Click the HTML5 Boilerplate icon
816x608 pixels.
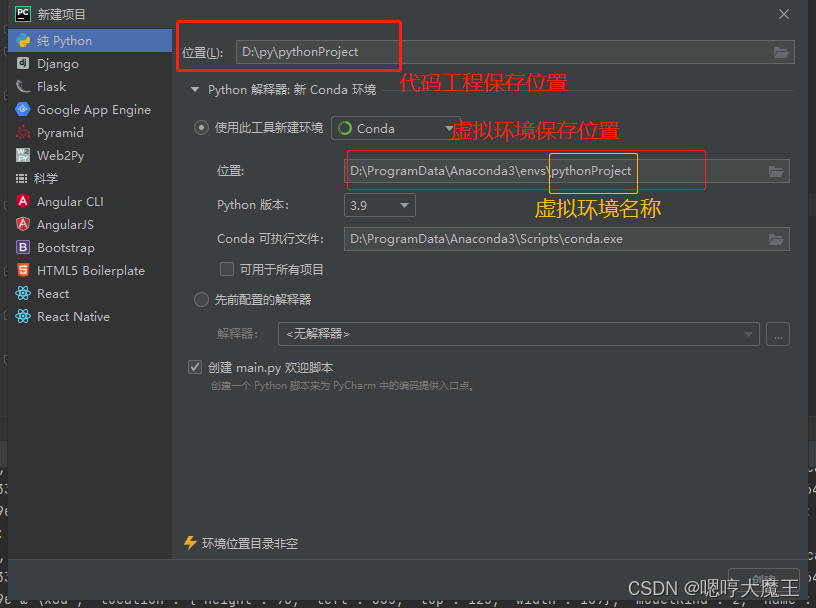coord(23,270)
